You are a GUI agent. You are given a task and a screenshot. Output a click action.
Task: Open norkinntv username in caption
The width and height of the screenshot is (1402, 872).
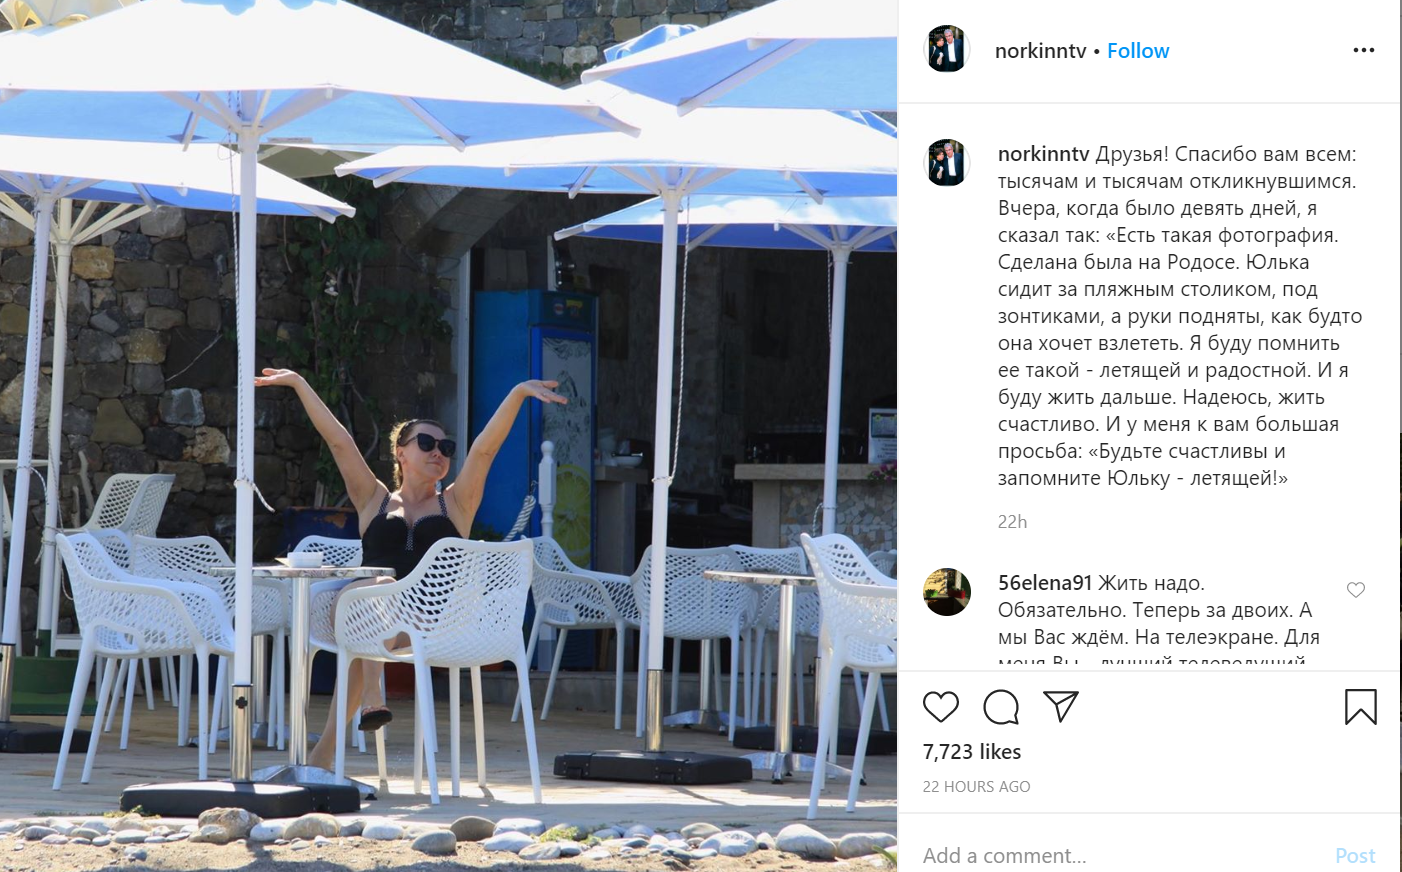(x=1043, y=154)
